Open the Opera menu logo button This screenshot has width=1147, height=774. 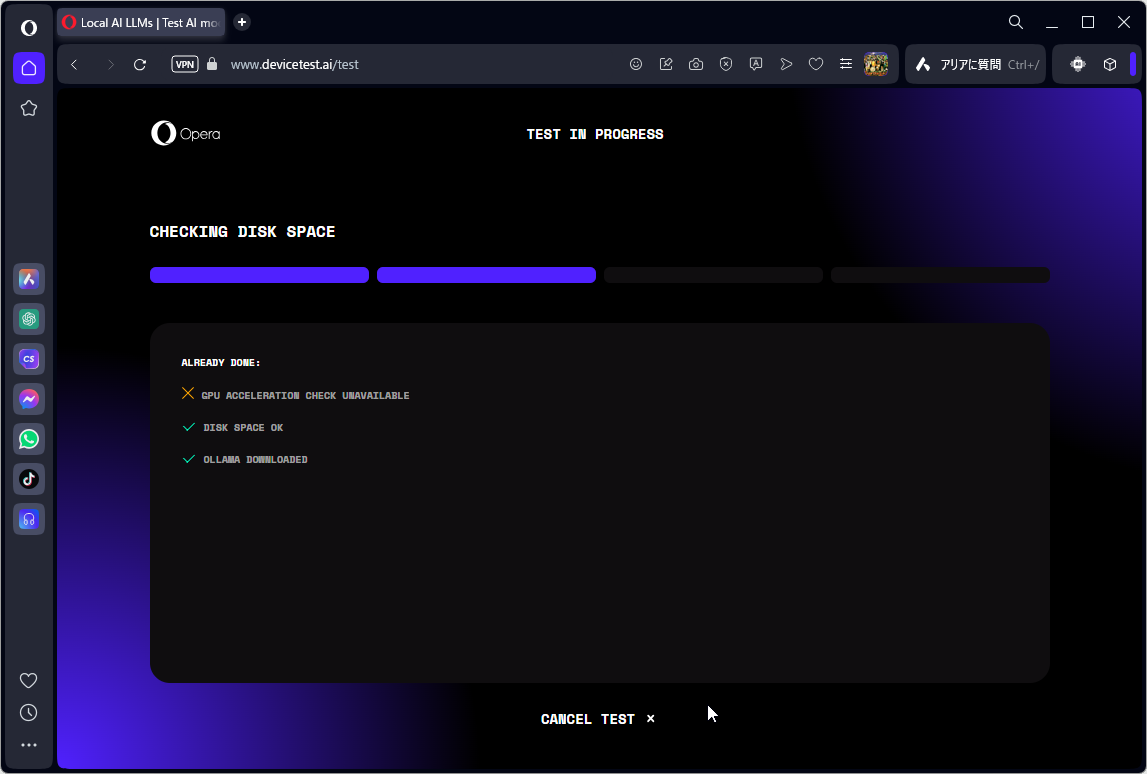coord(29,28)
